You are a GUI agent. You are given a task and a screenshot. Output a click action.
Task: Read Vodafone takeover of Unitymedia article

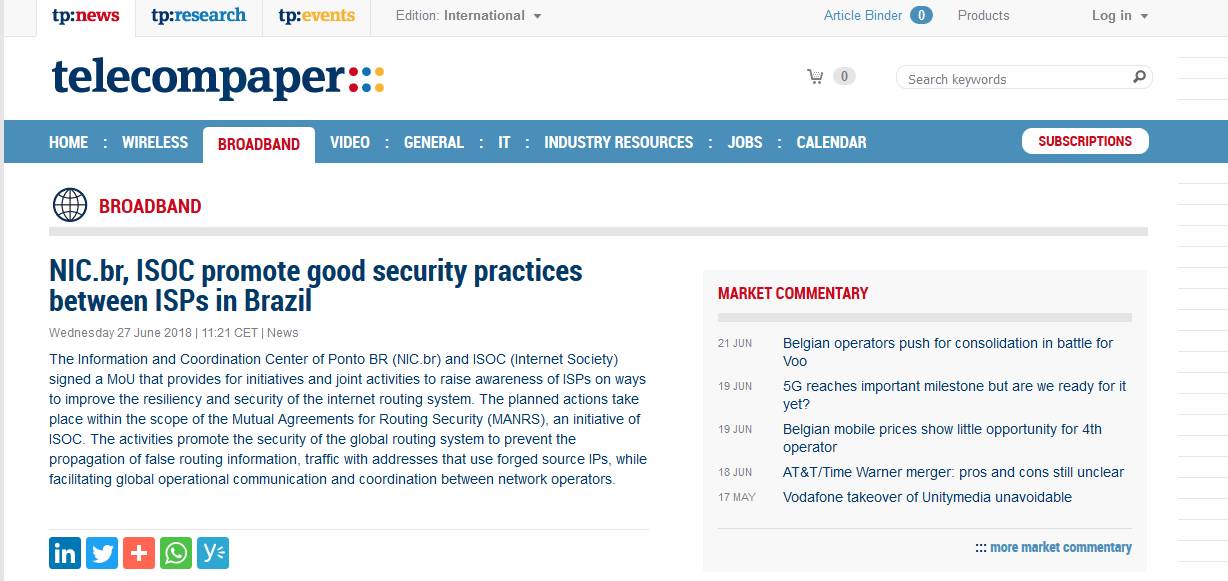click(x=927, y=497)
